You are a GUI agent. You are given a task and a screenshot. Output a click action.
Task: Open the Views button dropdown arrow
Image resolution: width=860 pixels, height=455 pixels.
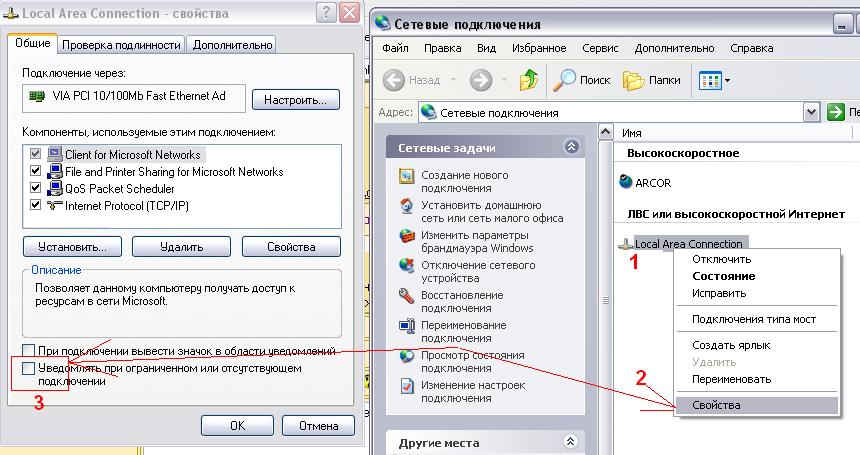[x=728, y=81]
